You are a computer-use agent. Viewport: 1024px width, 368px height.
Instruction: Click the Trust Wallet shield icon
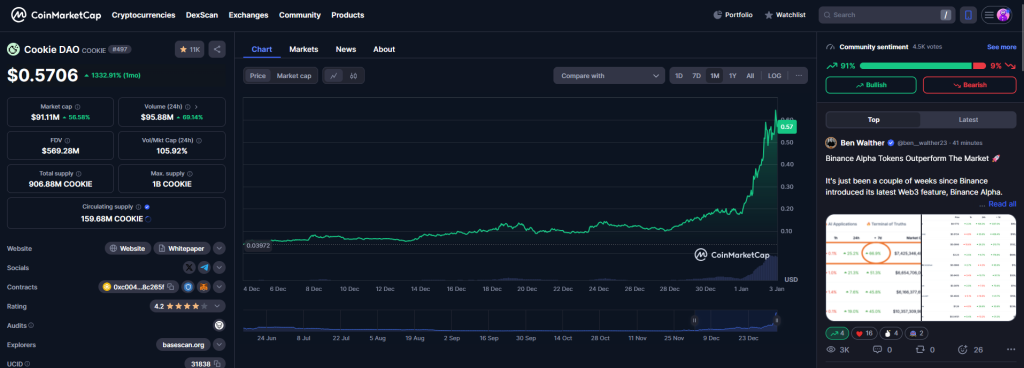click(x=188, y=286)
